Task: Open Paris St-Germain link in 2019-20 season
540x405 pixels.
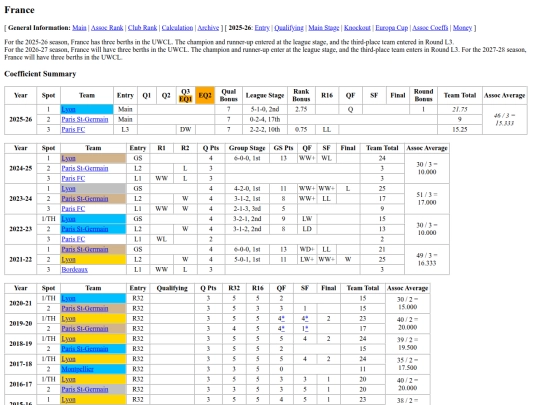Action: 85,329
